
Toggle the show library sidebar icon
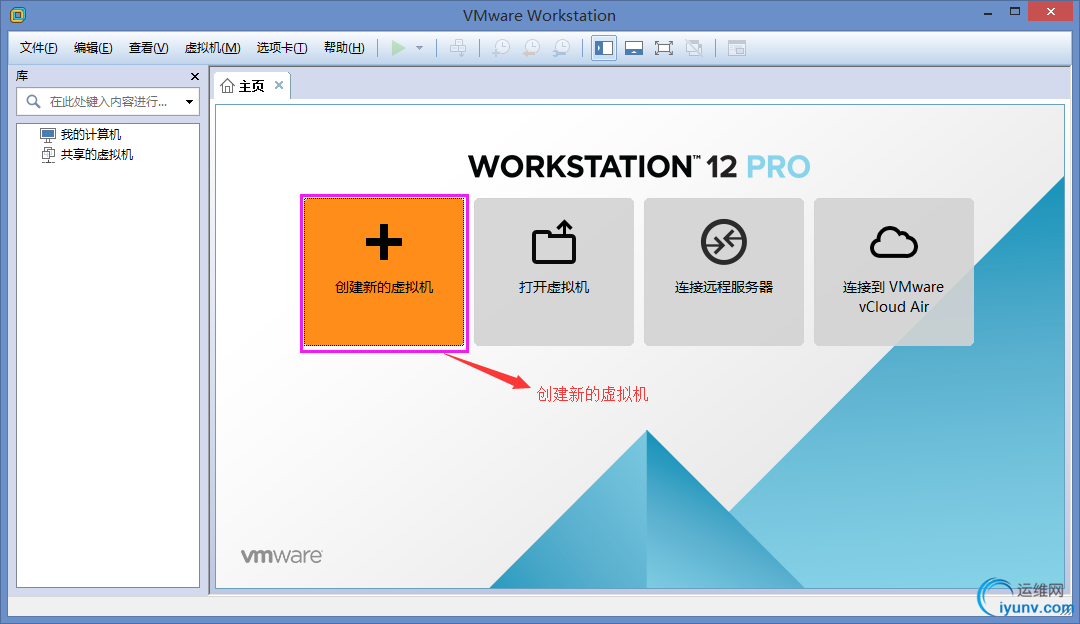click(x=604, y=48)
